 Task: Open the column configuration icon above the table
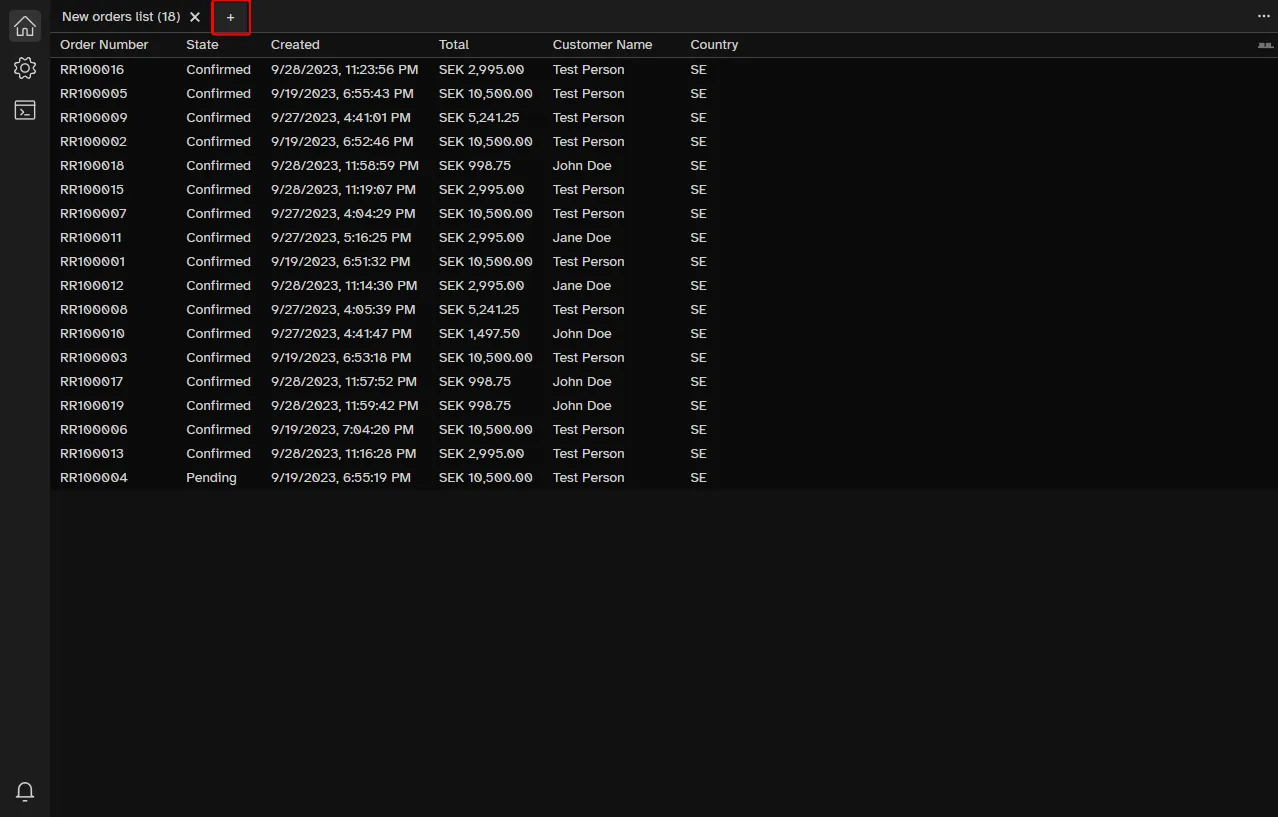[1267, 44]
